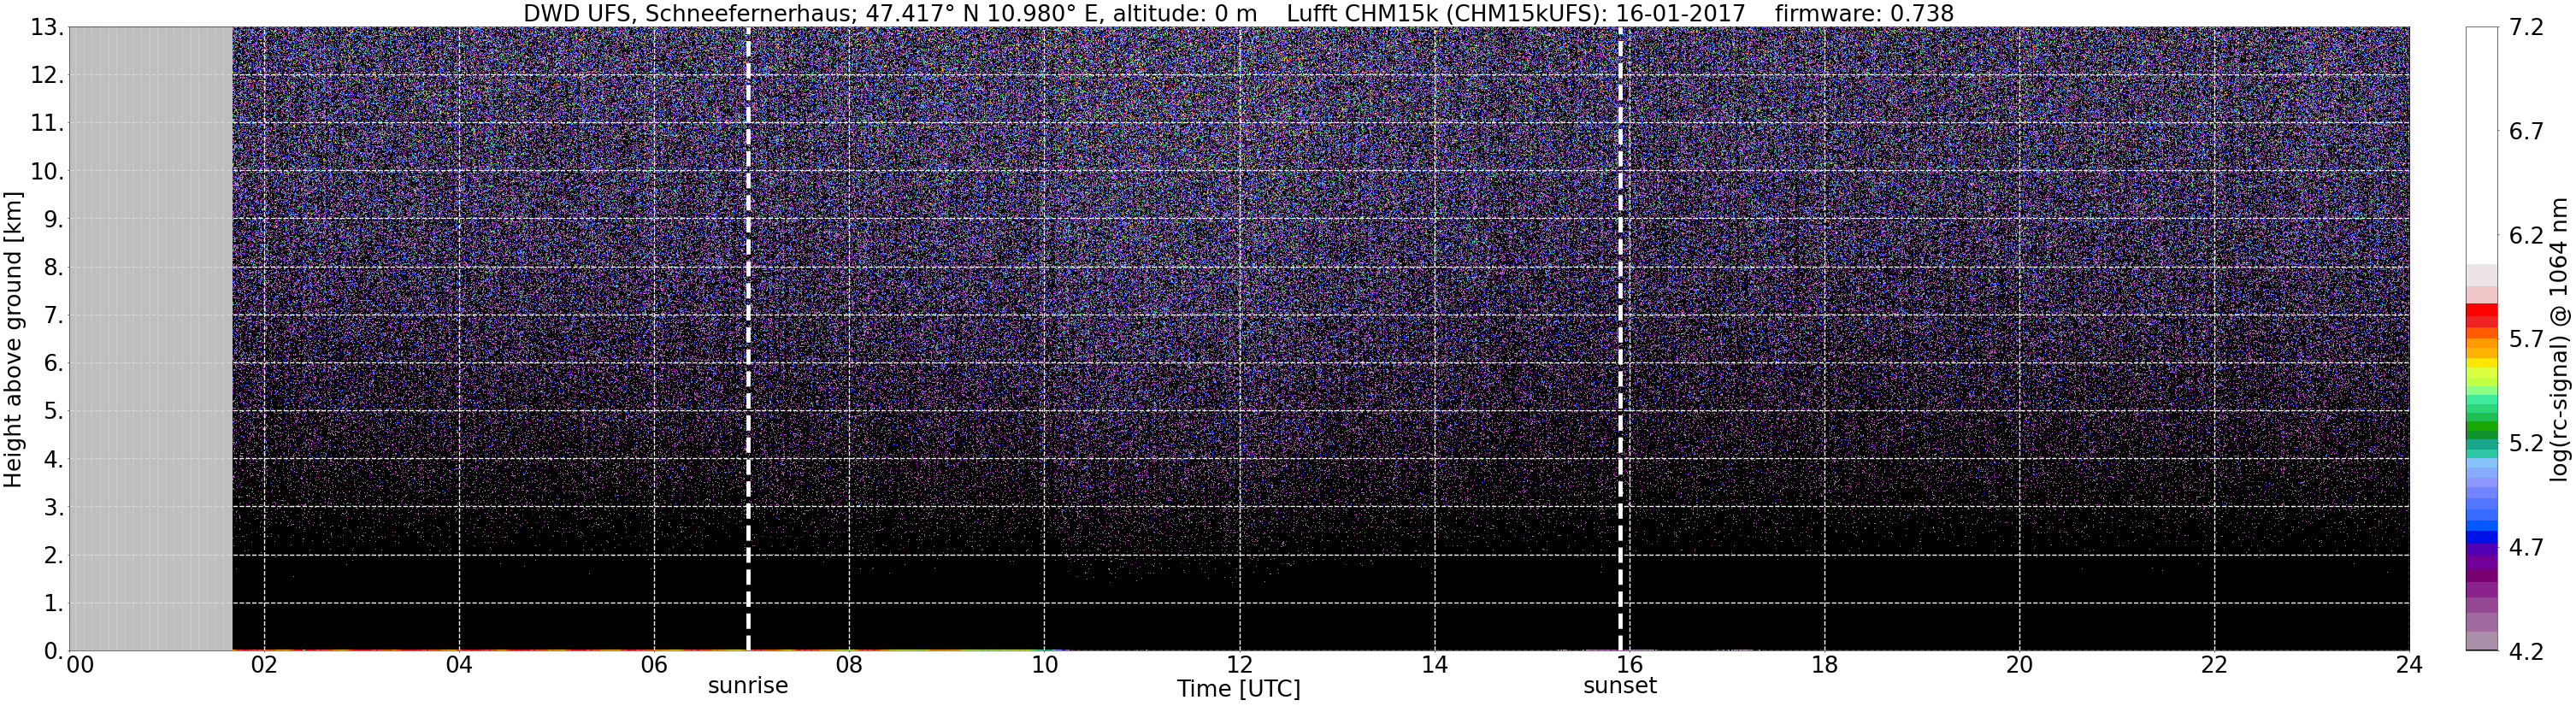Click the Height above ground [km] label
This screenshot has width=2576, height=706.
(x=13, y=339)
